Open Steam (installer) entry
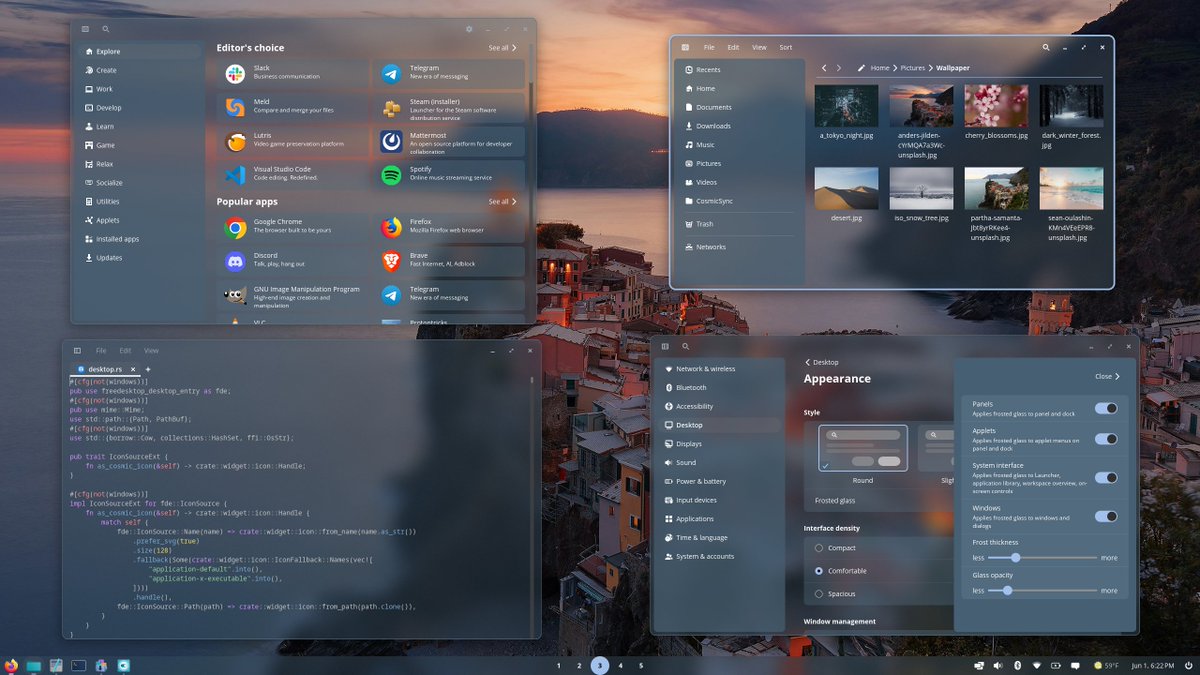This screenshot has height=675, width=1200. click(x=449, y=106)
